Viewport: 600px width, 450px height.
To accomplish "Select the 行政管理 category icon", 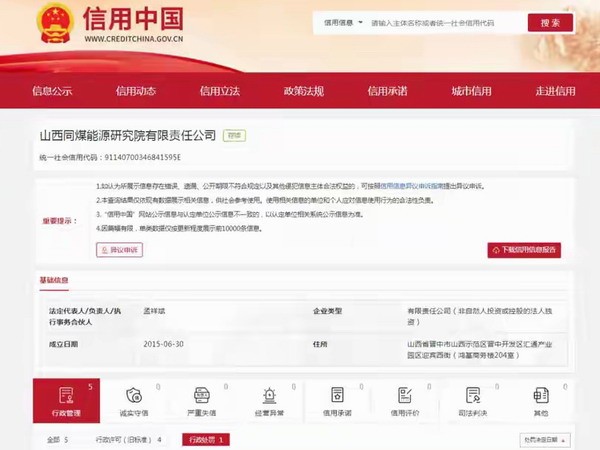I will click(x=66, y=395).
